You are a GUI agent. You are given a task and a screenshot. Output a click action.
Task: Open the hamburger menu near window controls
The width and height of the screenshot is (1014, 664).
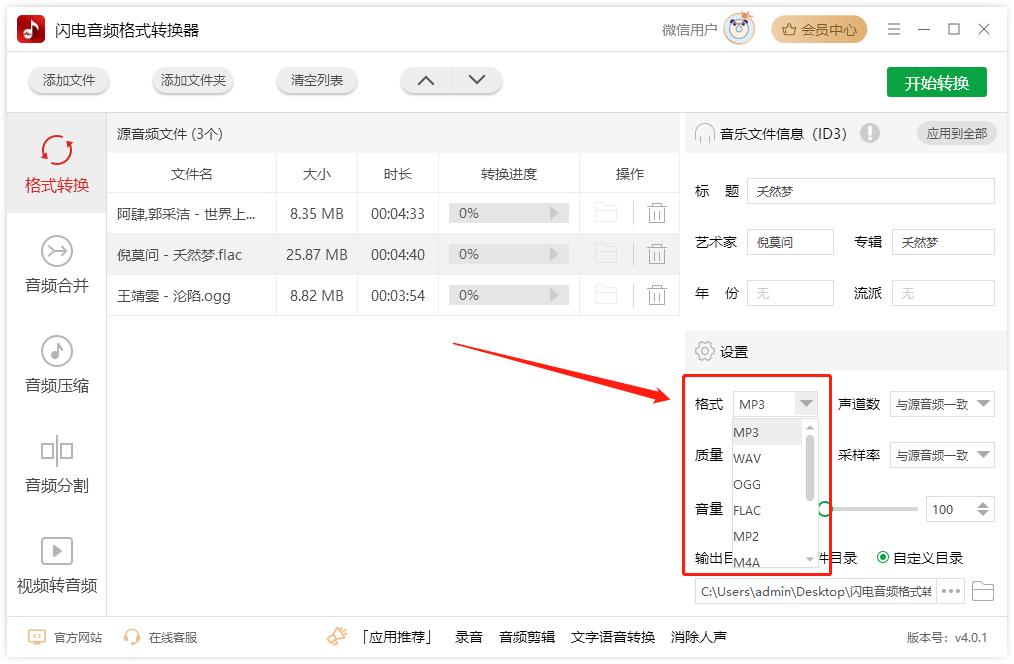[893, 29]
